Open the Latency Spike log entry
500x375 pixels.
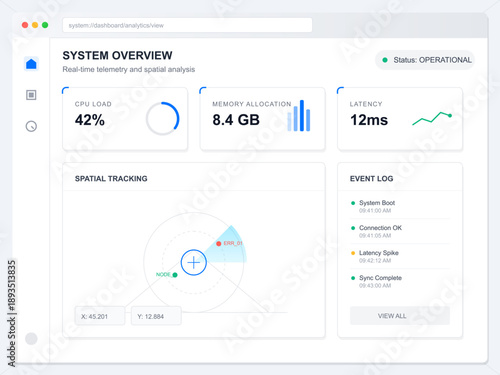400,256
